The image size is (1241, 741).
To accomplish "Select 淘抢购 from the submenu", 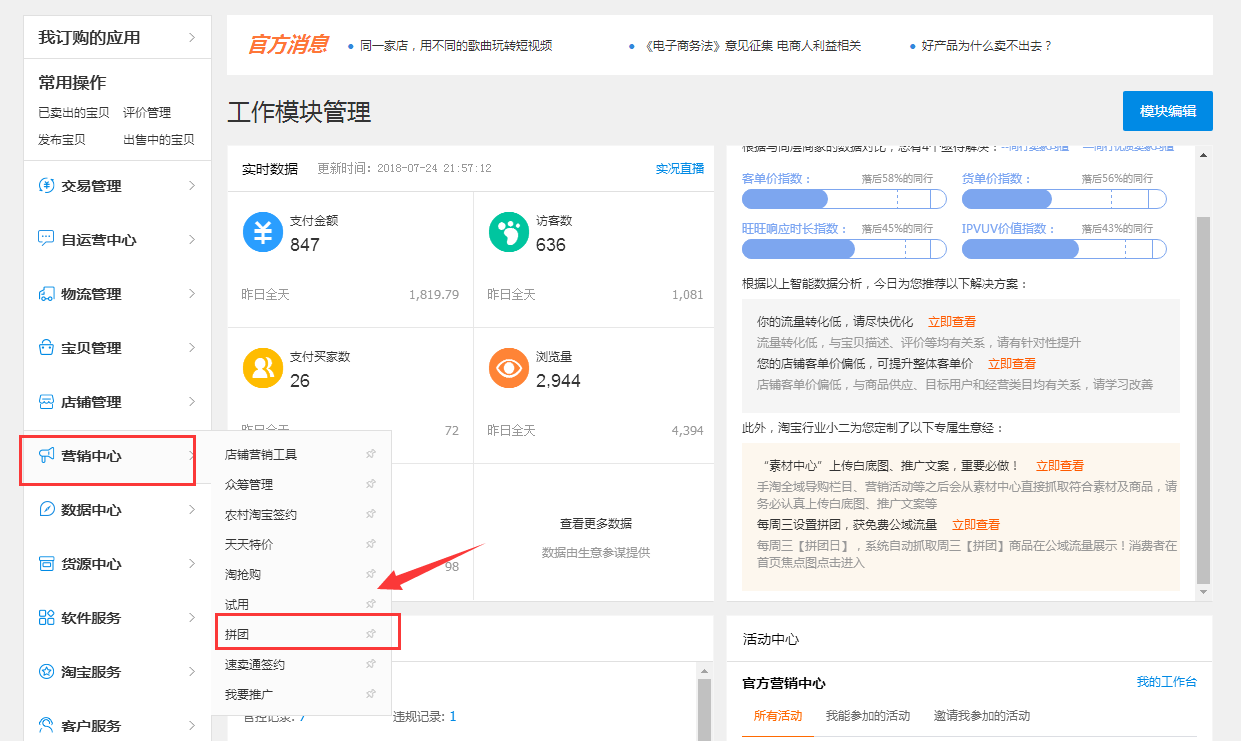I will [x=243, y=574].
